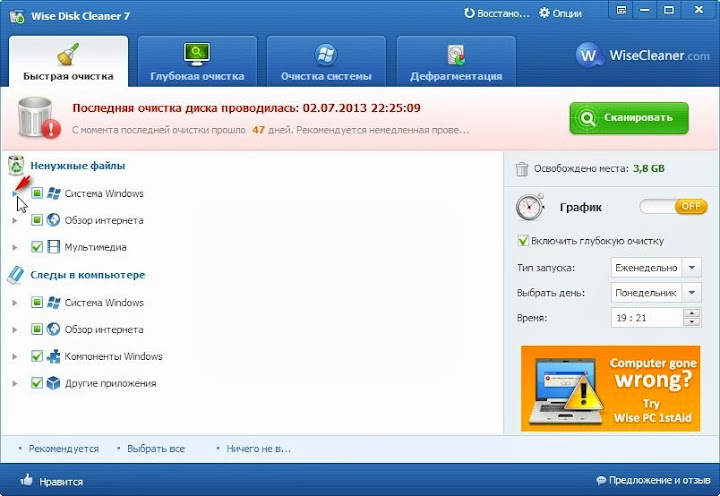Click the WiseCleaner.com logo
Image resolution: width=720 pixels, height=496 pixels.
pos(642,56)
